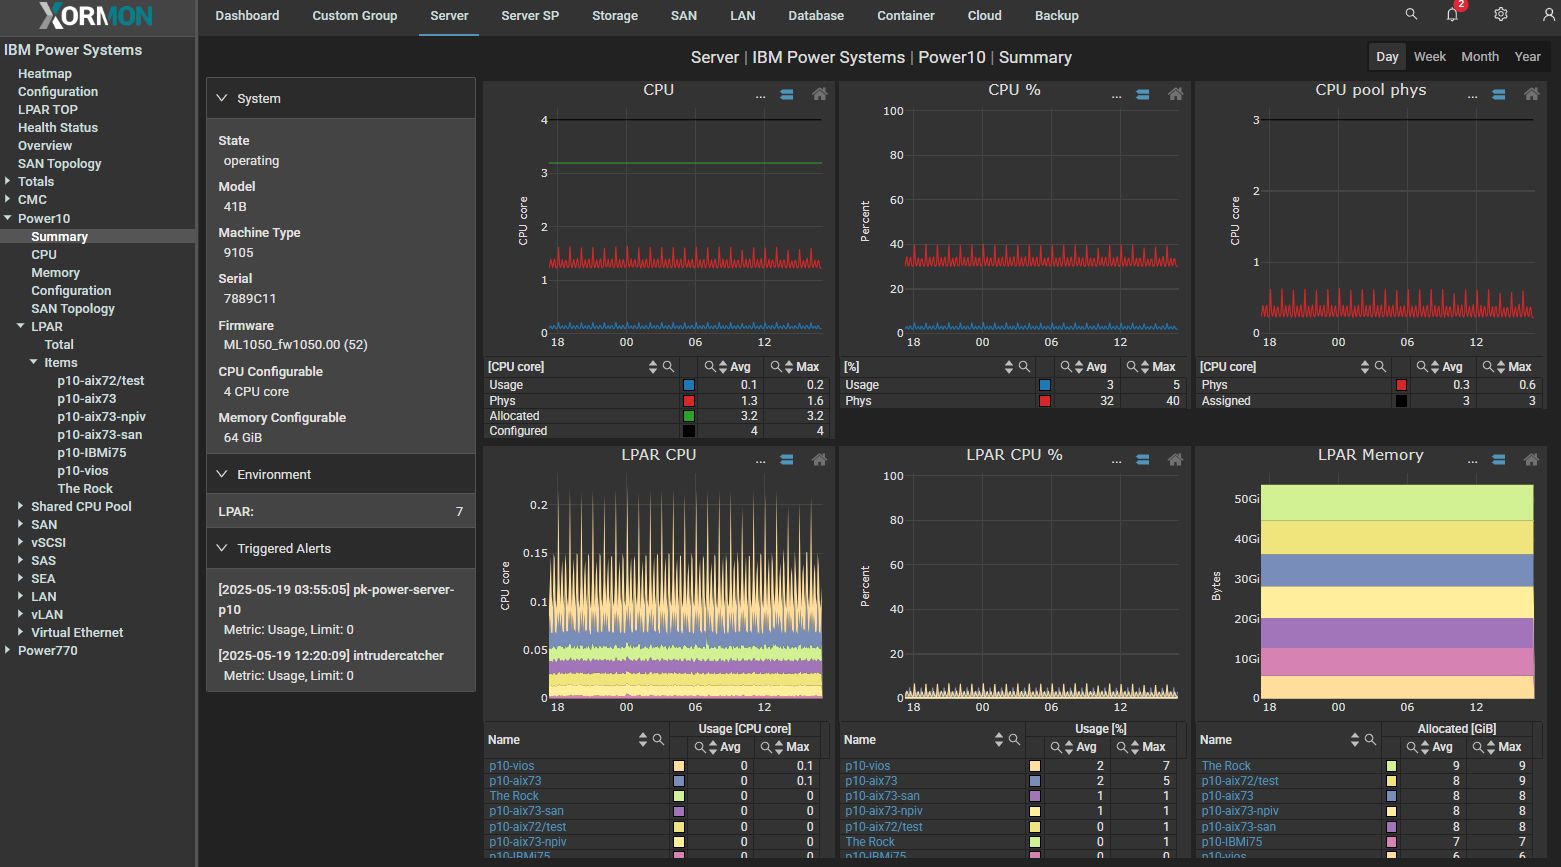The height and width of the screenshot is (867, 1561).
Task: Open p10-aix73 link in LPAR CPU % table
Action: coord(871,781)
